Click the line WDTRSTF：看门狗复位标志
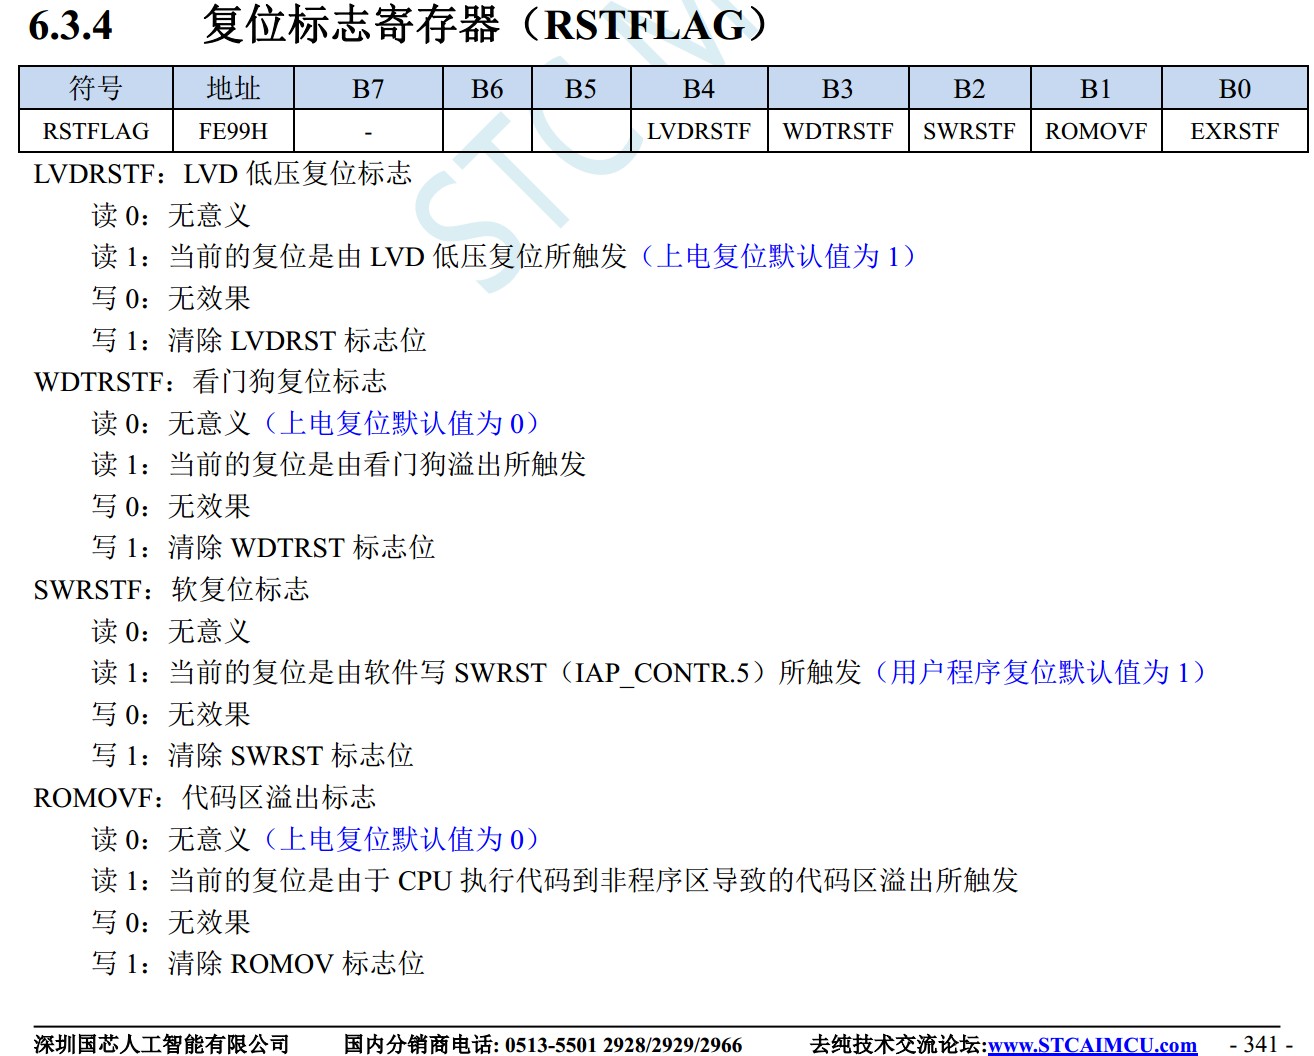Screen dimensions: 1314x1056 [x=210, y=382]
